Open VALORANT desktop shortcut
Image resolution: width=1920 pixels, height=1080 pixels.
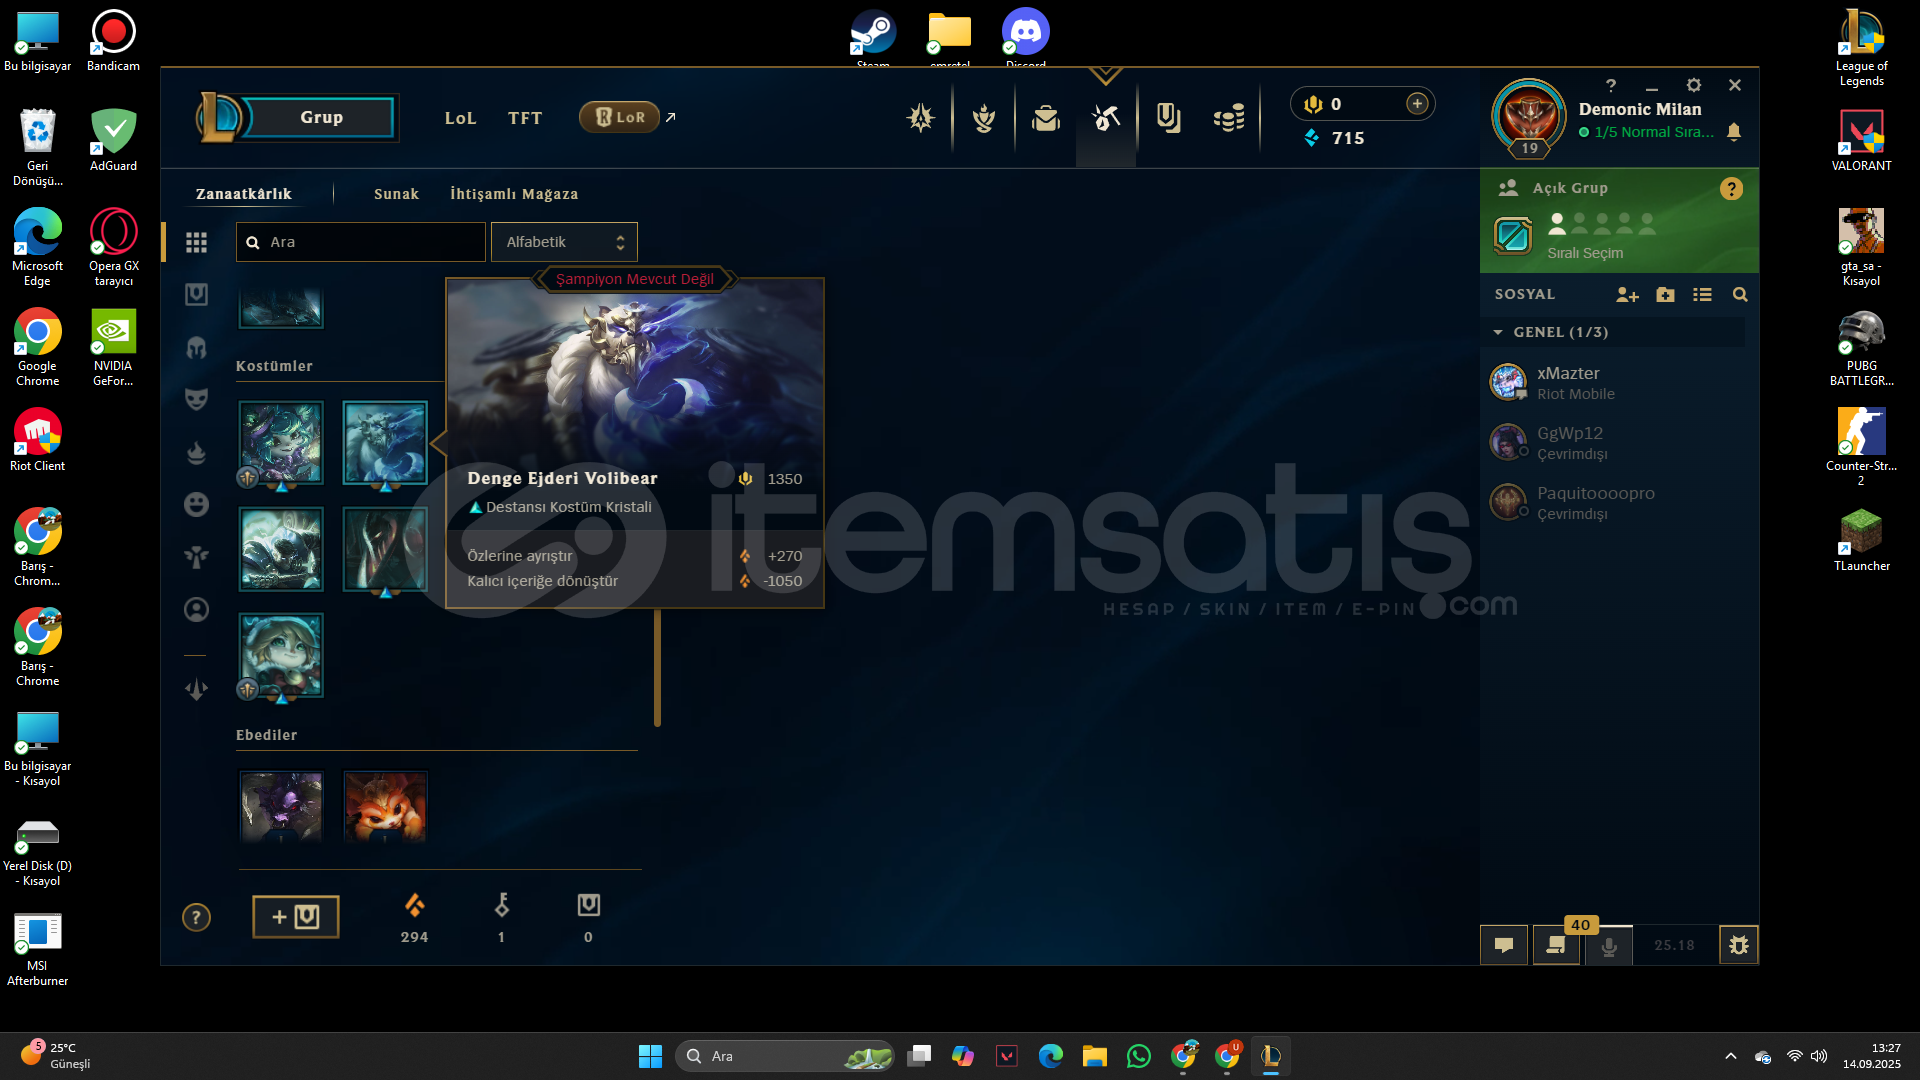pyautogui.click(x=1861, y=140)
